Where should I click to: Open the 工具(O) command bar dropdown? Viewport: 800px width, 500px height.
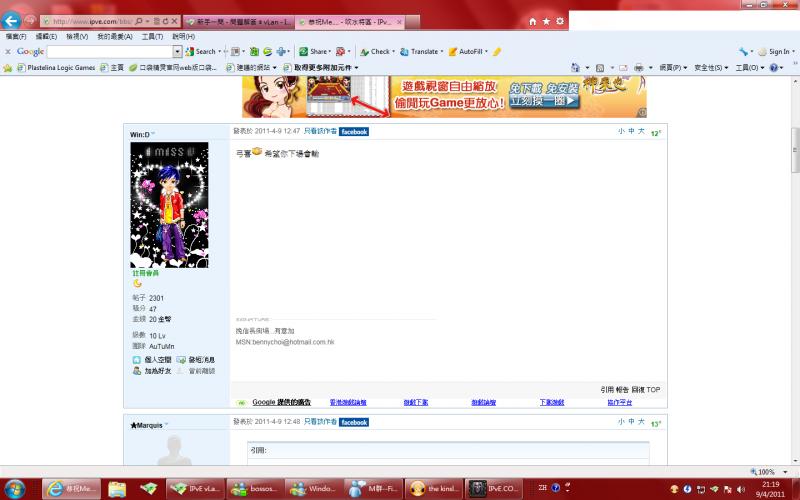click(x=750, y=67)
